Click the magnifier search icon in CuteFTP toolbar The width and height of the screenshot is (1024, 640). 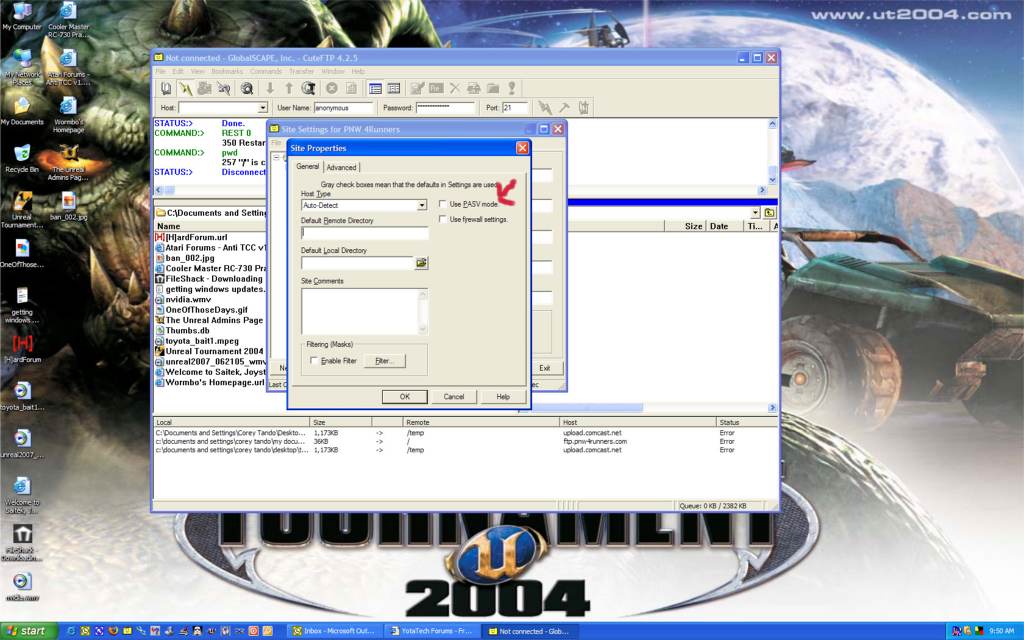coord(247,88)
